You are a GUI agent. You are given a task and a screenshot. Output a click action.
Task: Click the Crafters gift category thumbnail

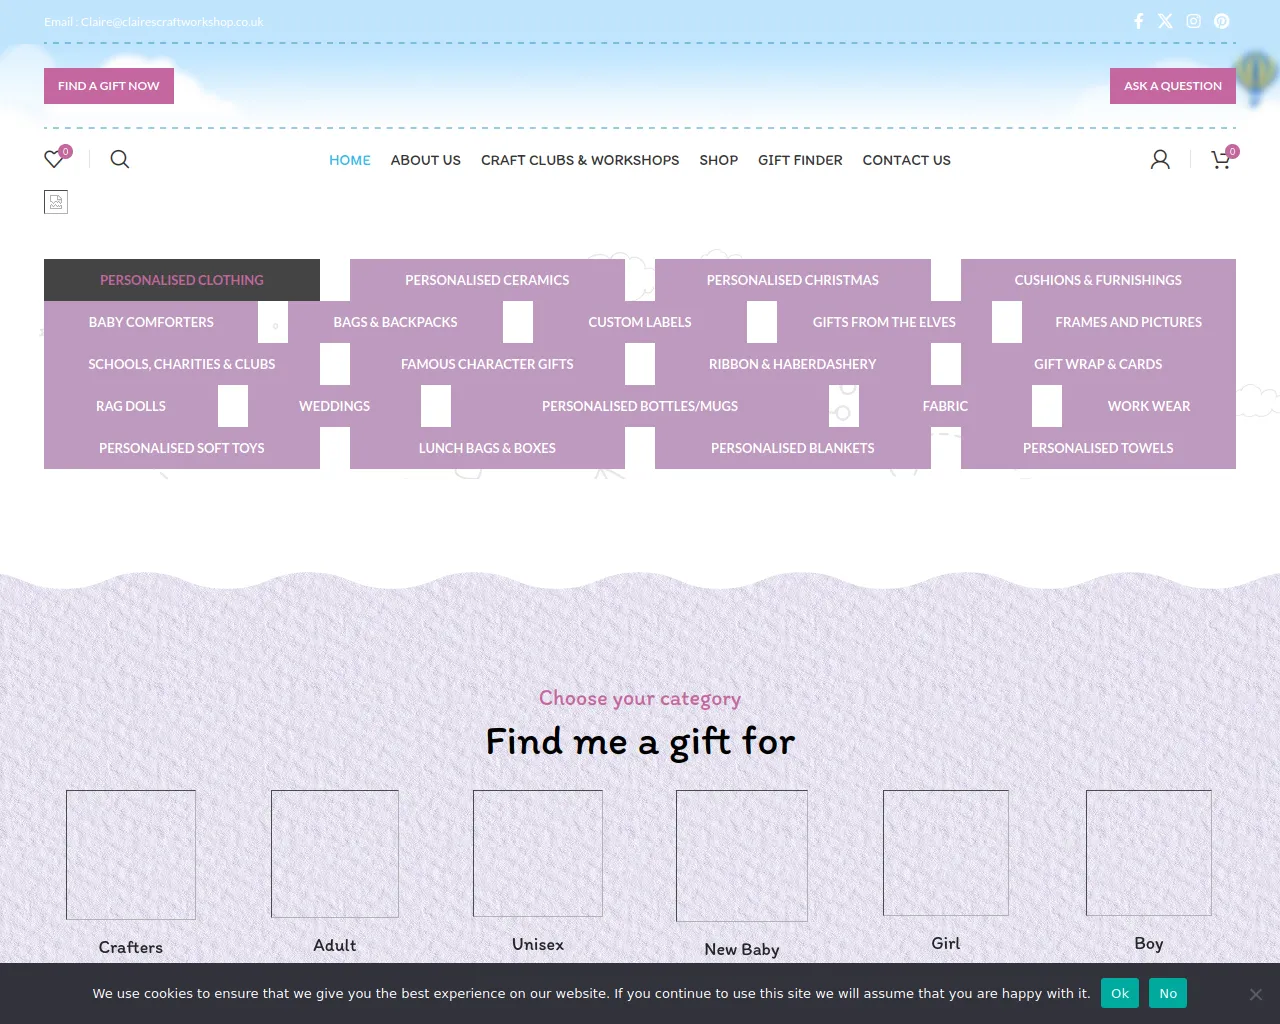tap(131, 855)
